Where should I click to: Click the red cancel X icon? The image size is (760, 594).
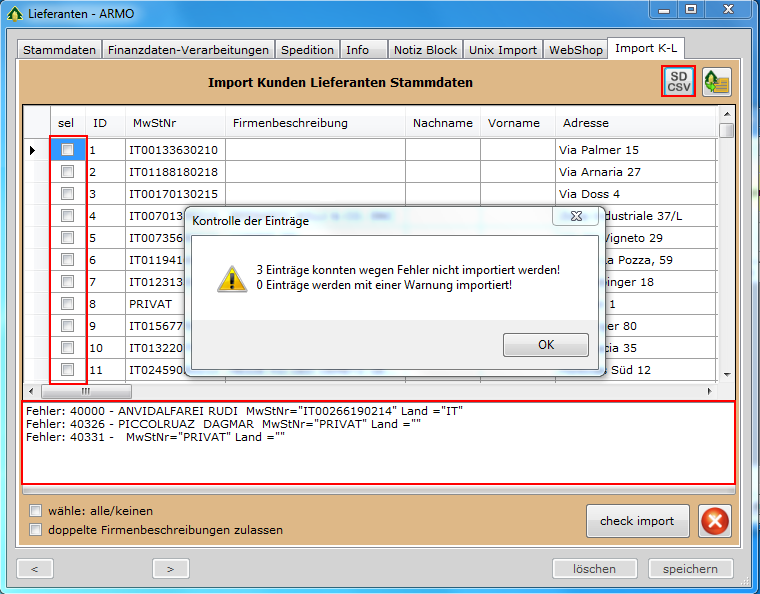tap(715, 520)
